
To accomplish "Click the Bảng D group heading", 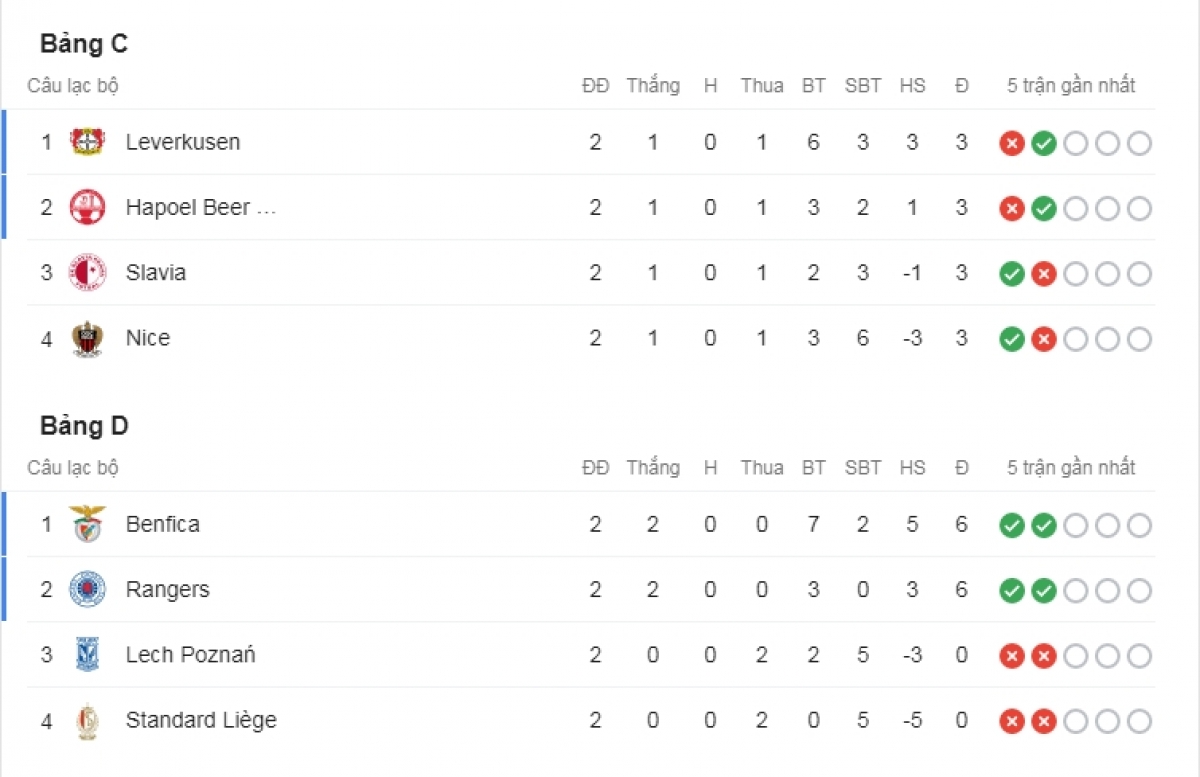I will coord(84,426).
